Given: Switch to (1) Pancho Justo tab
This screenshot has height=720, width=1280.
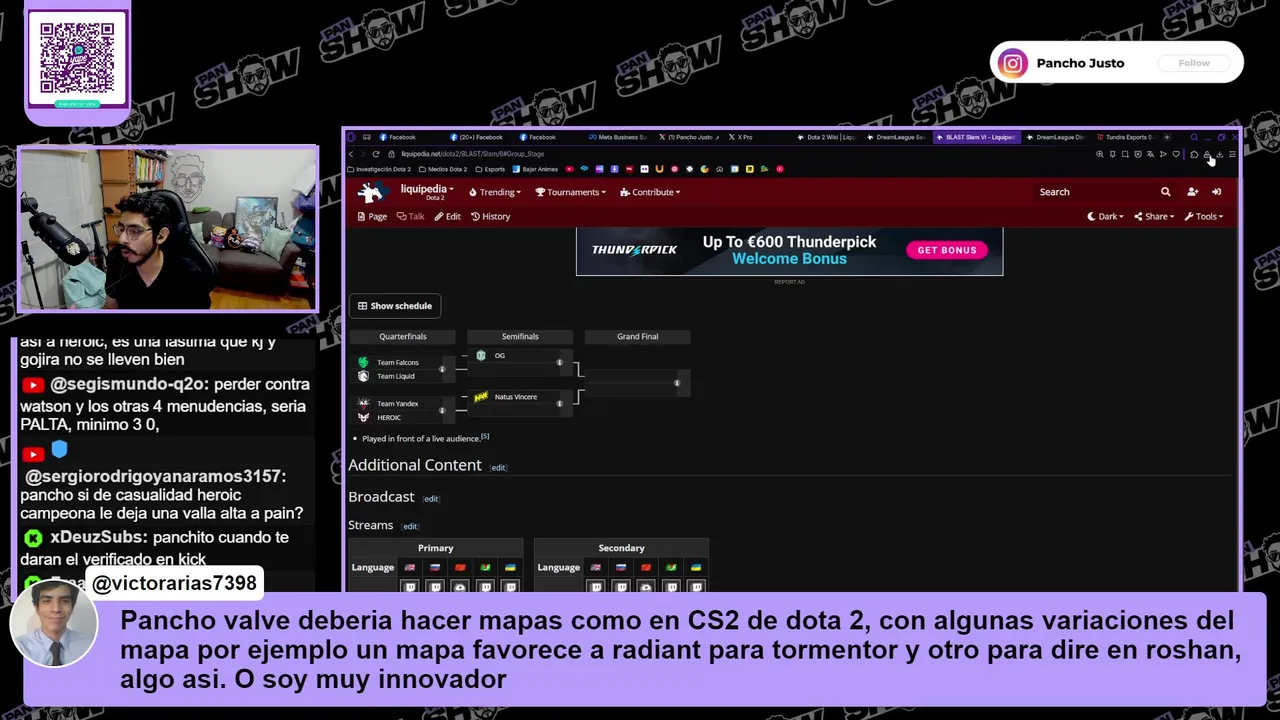Looking at the screenshot, I should pos(688,137).
